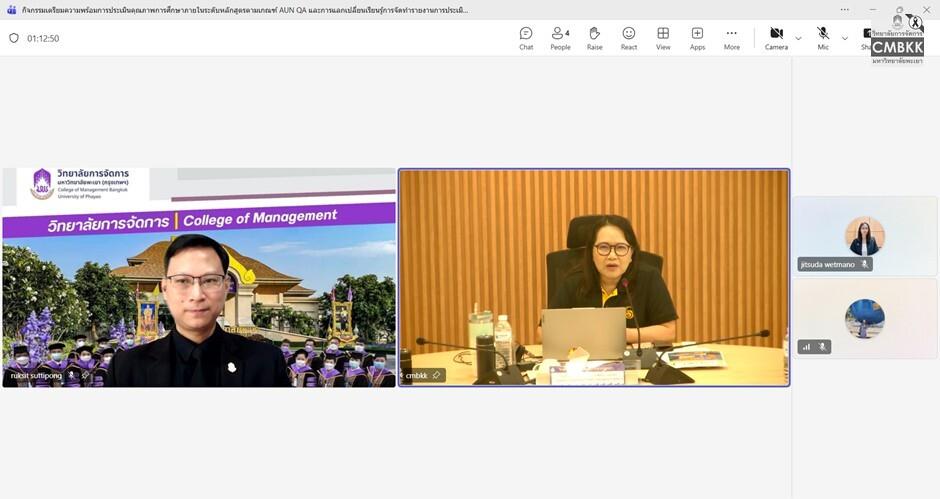The image size is (940, 499).
Task: Open the Apps panel
Action: point(697,38)
